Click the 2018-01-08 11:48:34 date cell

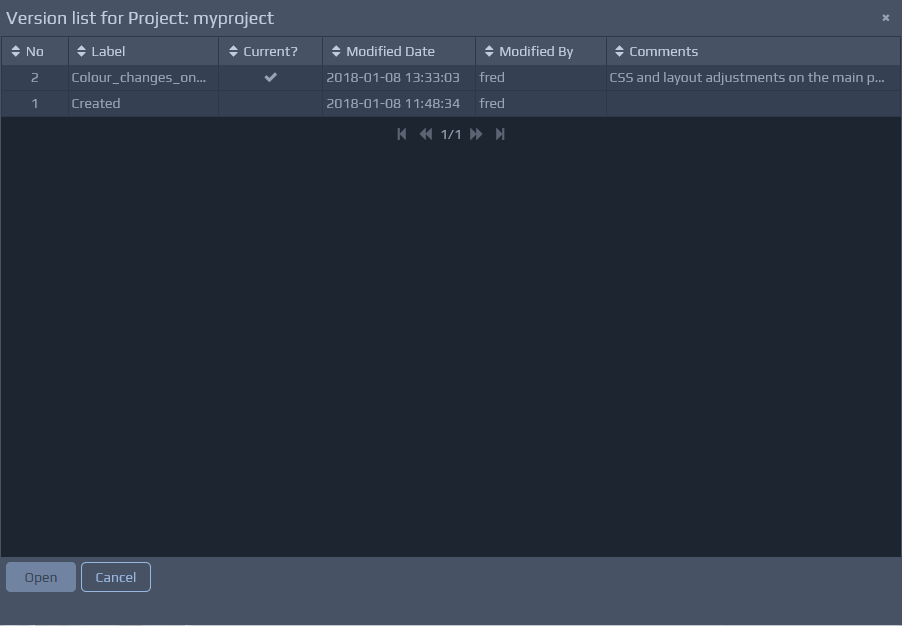coord(393,103)
